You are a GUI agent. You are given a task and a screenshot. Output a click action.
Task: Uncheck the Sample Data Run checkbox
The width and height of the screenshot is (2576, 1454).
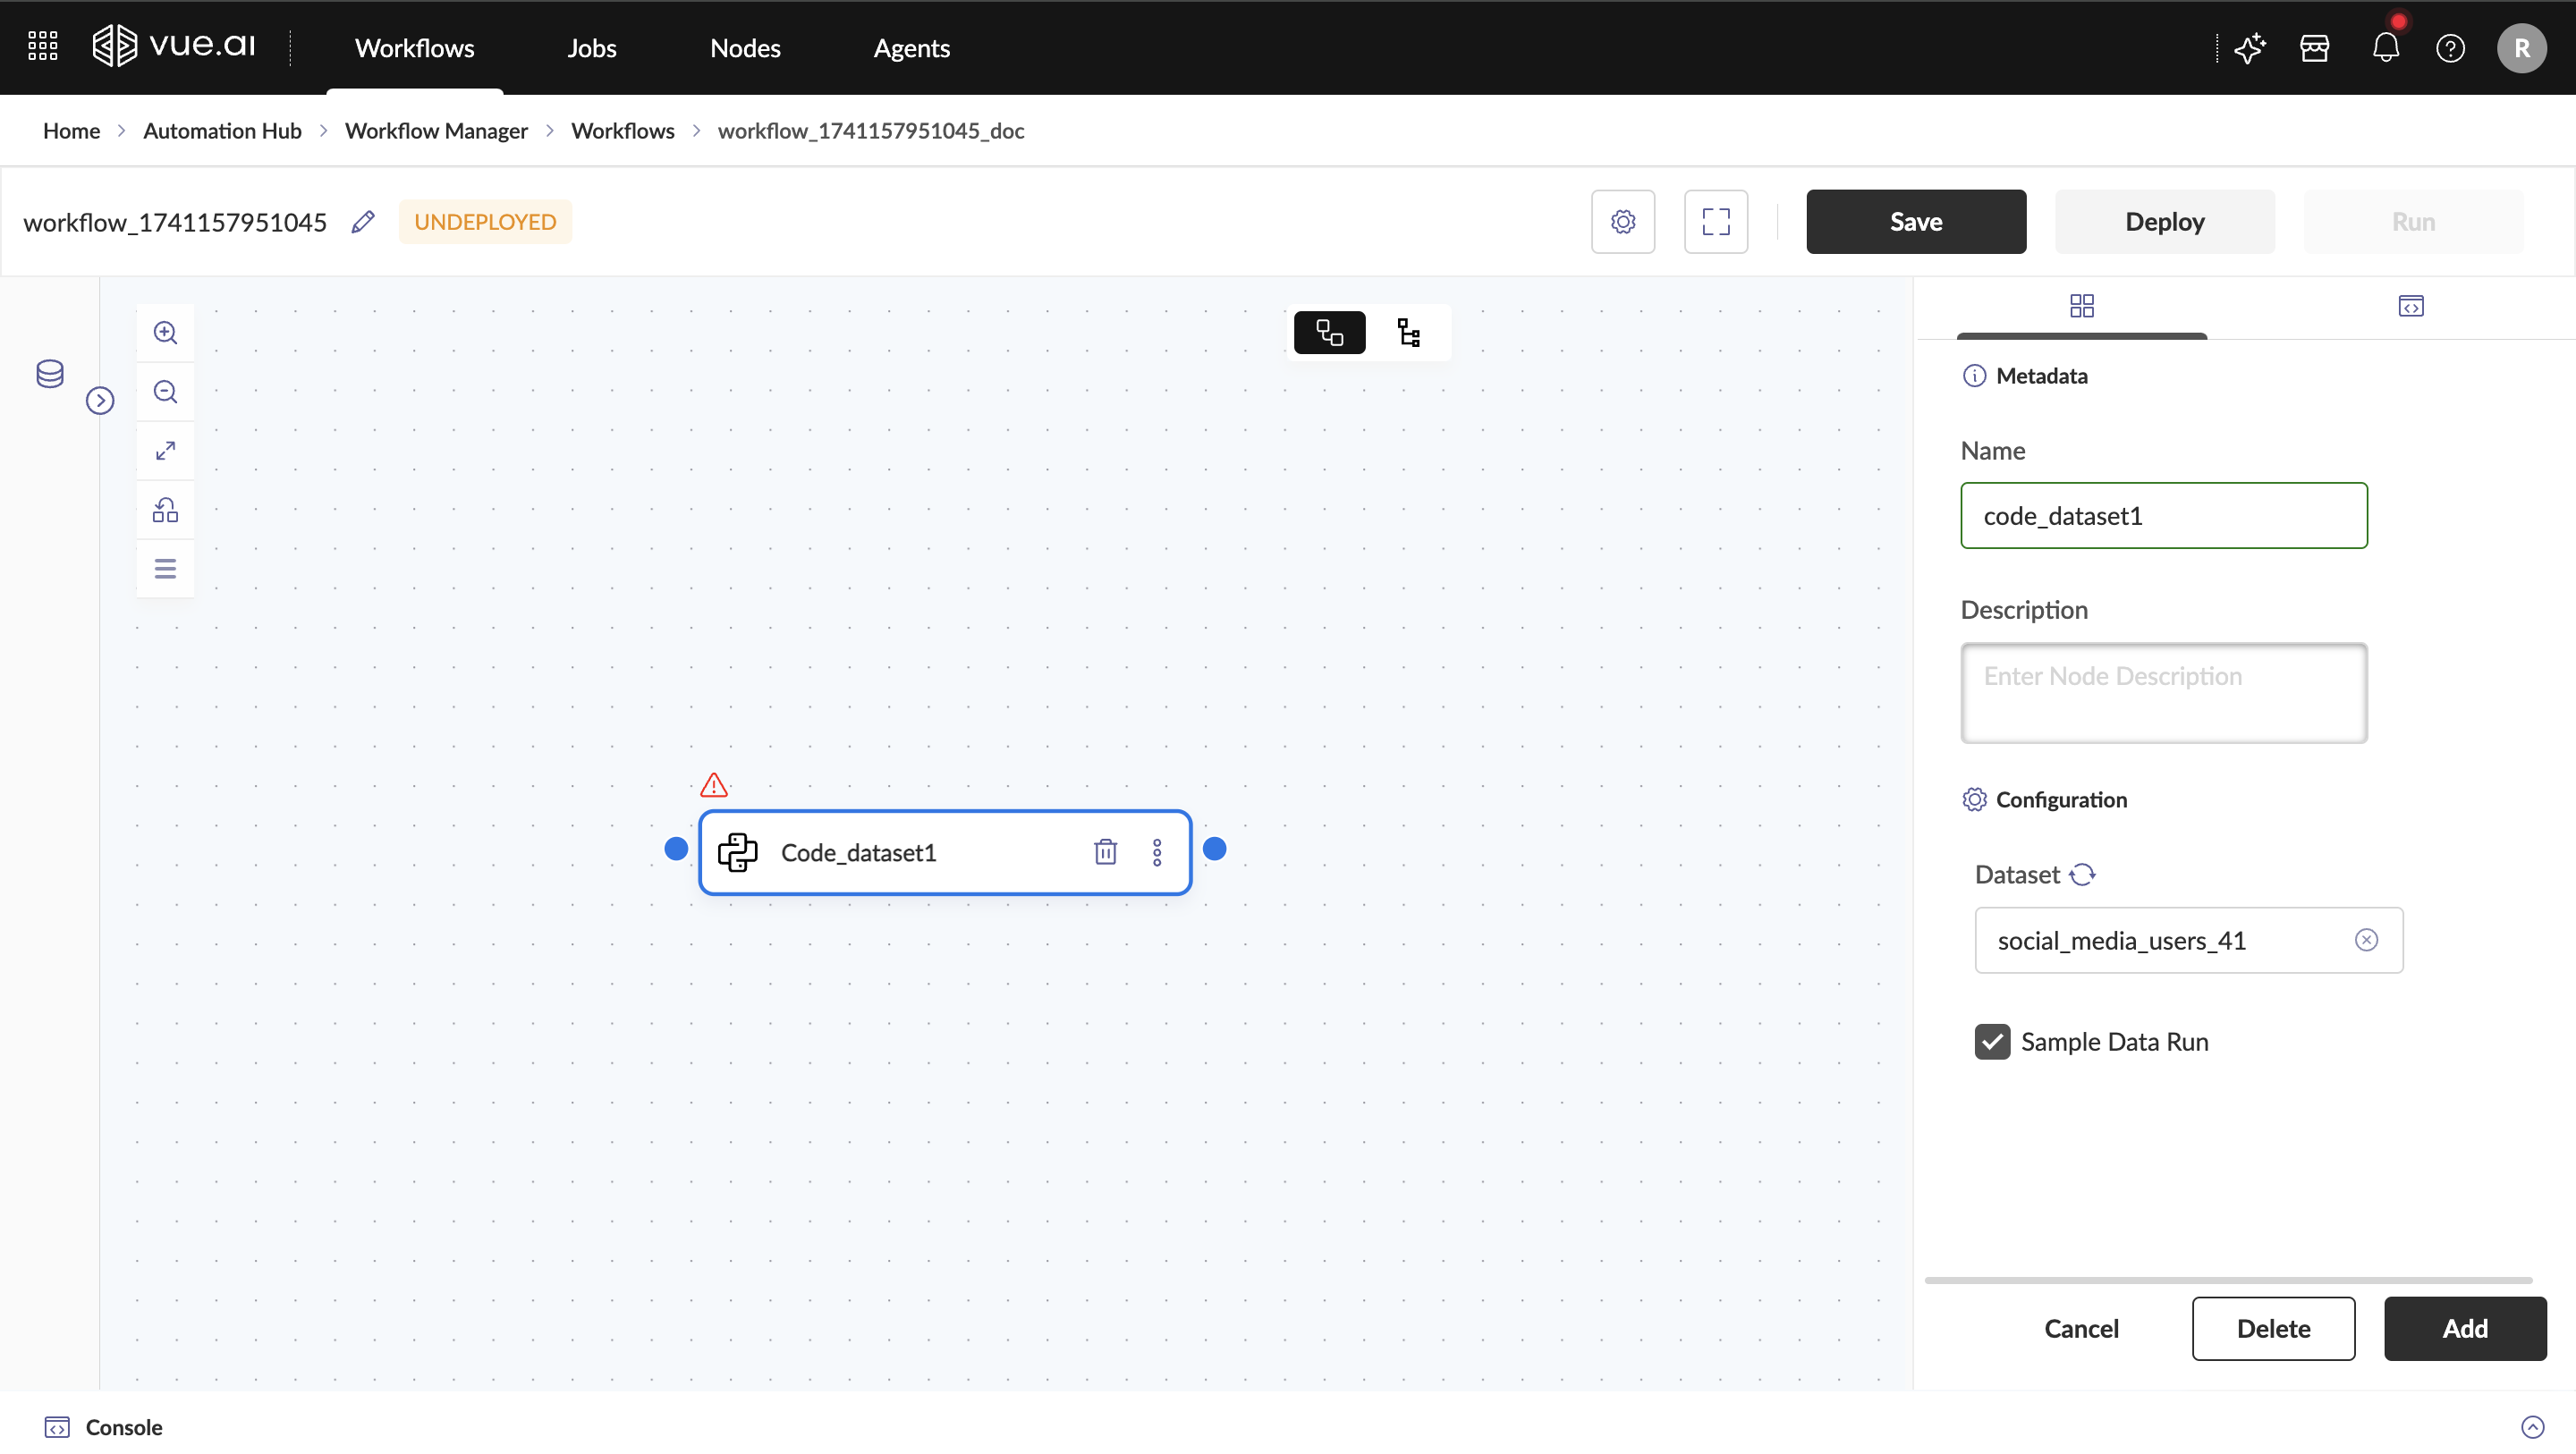click(1992, 1042)
